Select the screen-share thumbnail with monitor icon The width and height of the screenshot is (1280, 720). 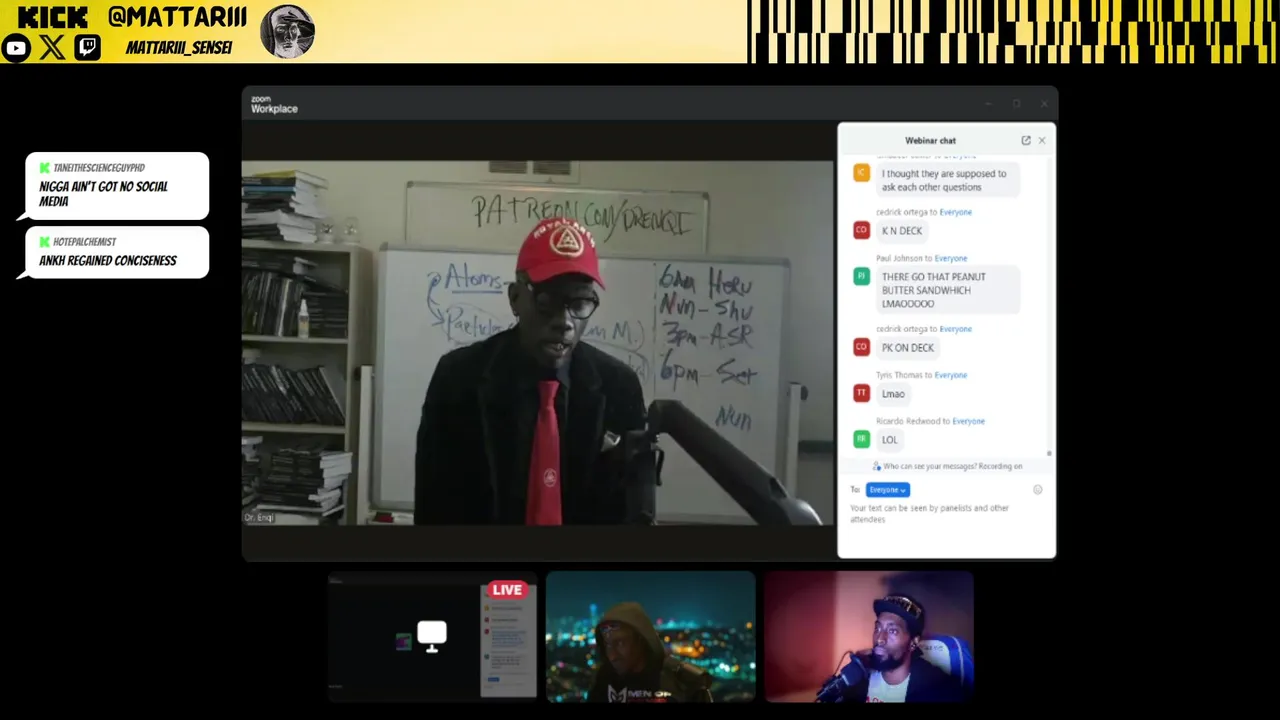click(432, 636)
